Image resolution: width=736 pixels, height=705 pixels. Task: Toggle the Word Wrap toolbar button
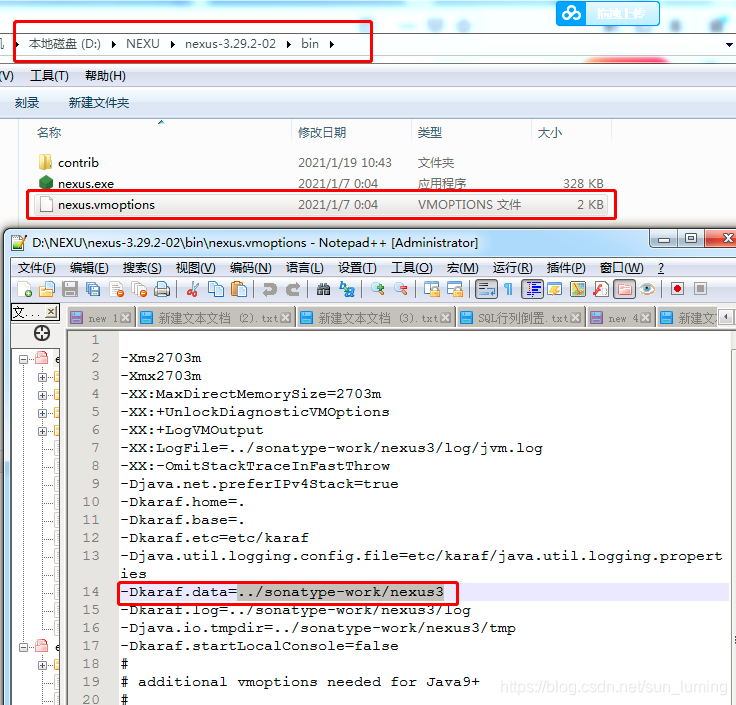tap(486, 289)
